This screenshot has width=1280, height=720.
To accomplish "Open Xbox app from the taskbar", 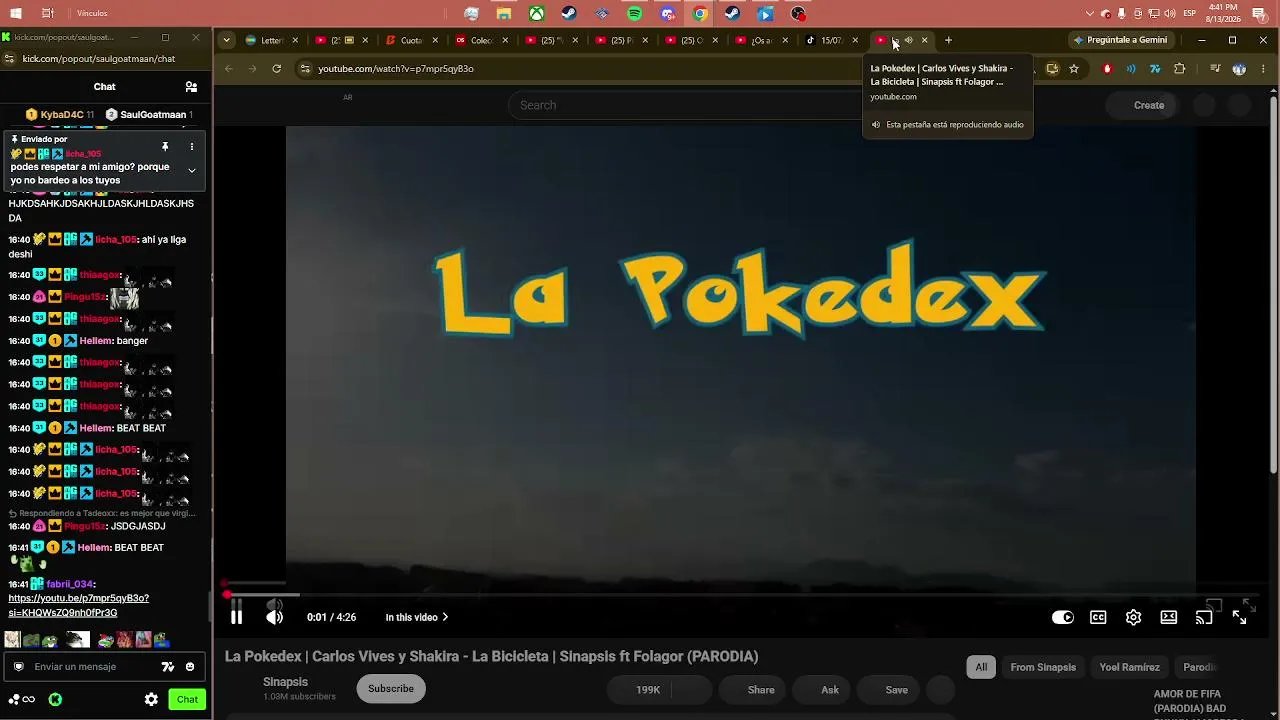I will [x=537, y=13].
